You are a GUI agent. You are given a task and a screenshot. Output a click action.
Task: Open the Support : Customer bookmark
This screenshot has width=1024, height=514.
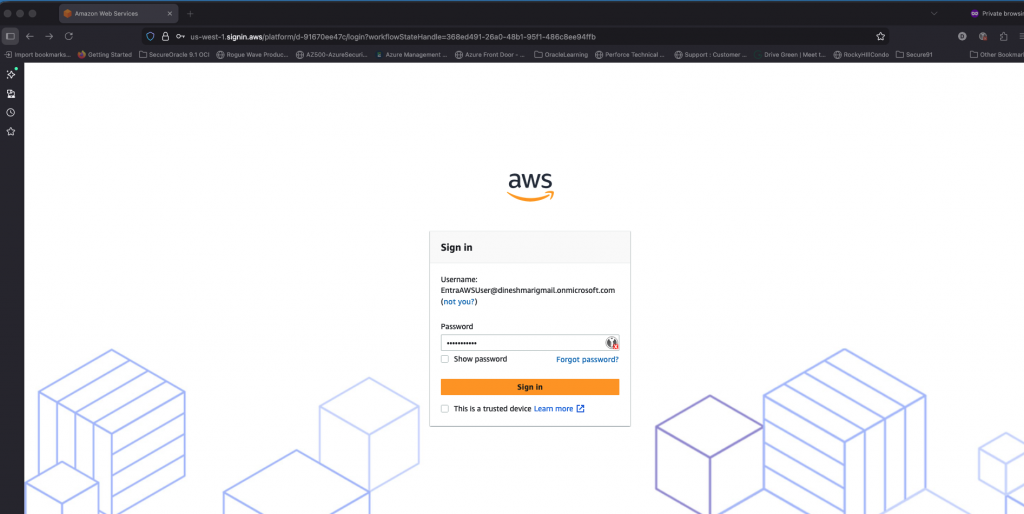(711, 55)
